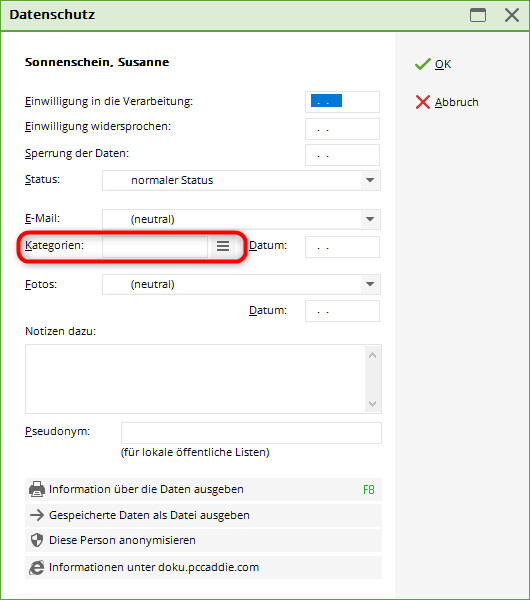Click the red X Abbruch icon
530x600 pixels.
(423, 102)
